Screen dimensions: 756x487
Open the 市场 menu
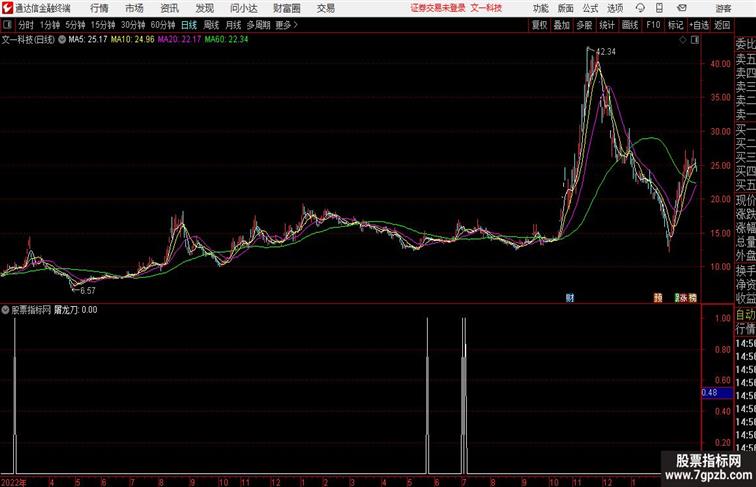coord(134,8)
